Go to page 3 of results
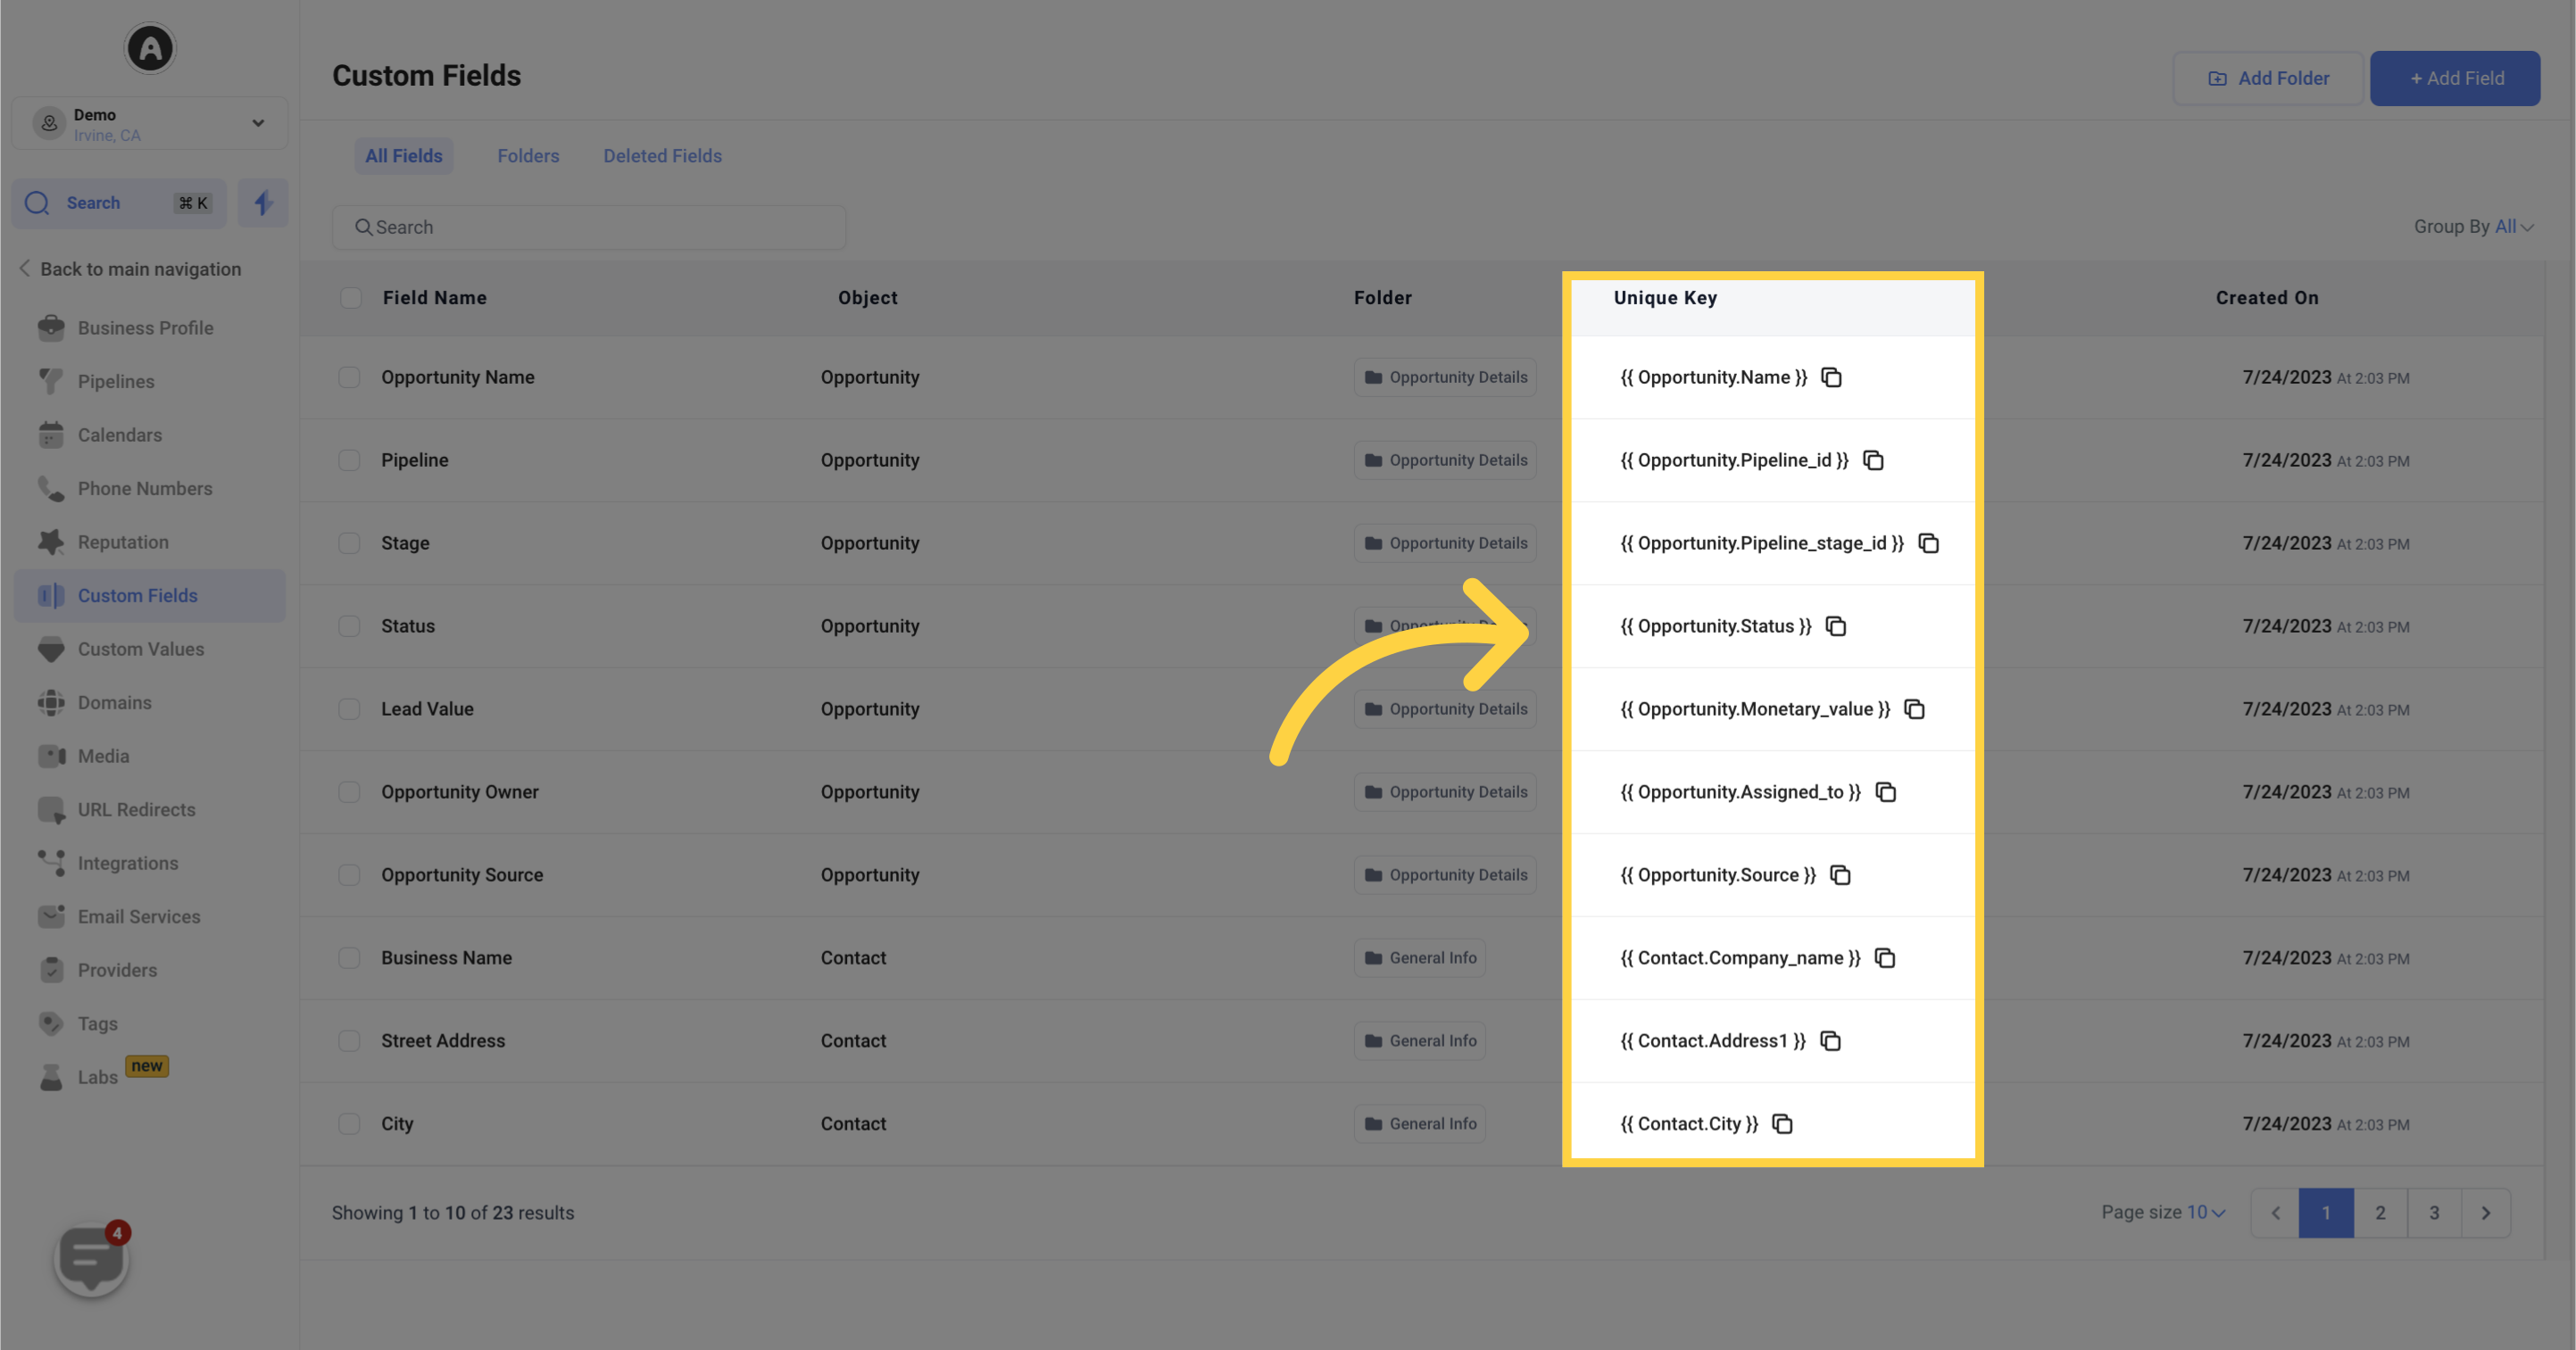Screen dimensions: 2576x1350 [2434, 1213]
